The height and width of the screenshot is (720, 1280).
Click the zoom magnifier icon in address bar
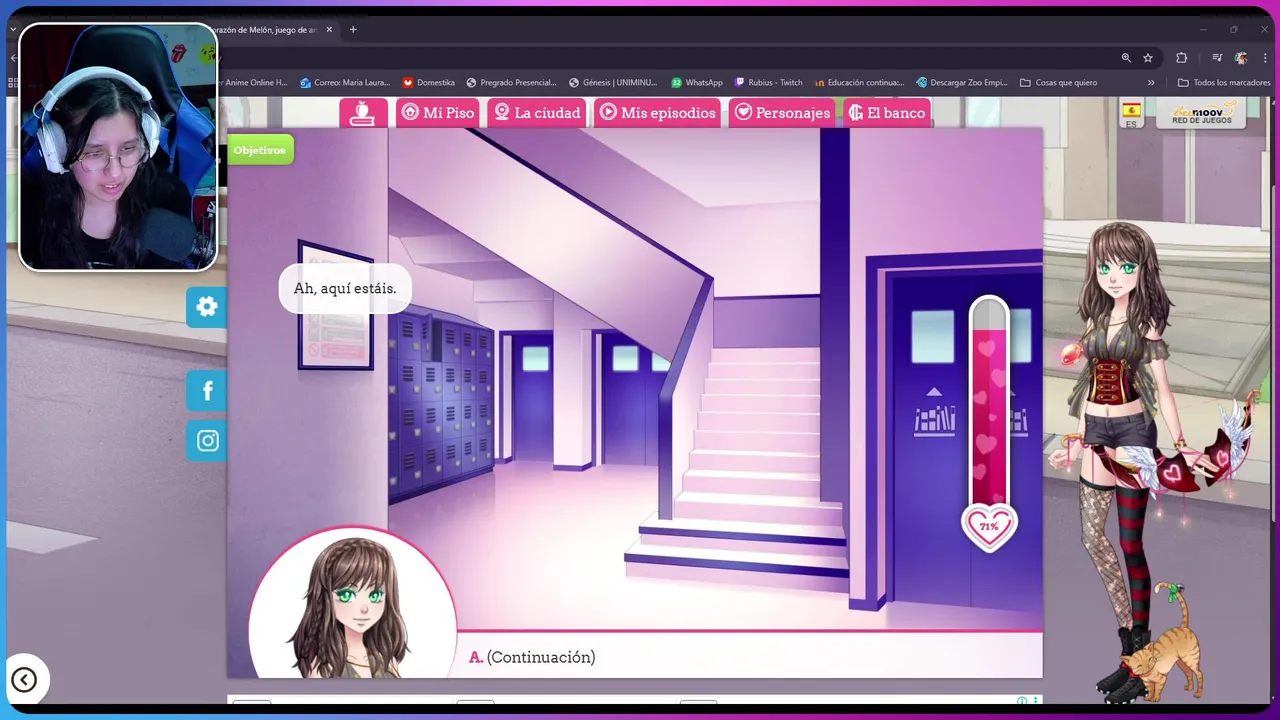[x=1126, y=58]
